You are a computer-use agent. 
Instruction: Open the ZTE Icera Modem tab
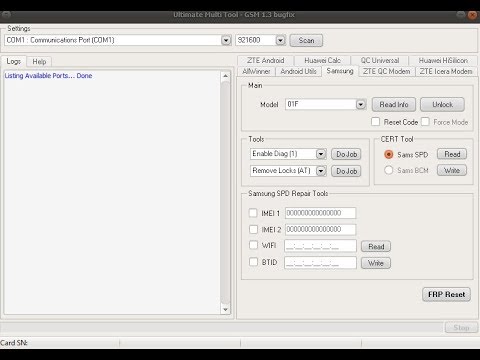[x=446, y=71]
